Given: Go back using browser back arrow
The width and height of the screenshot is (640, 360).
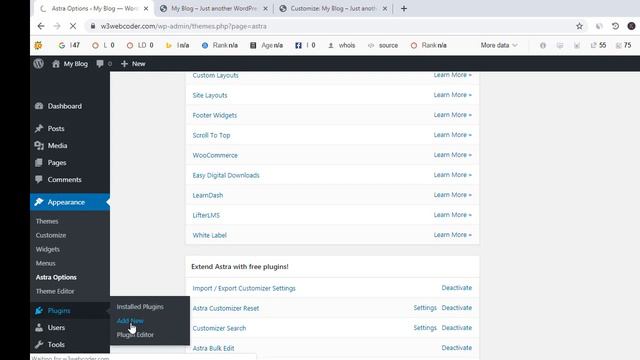Looking at the screenshot, I should 41,26.
